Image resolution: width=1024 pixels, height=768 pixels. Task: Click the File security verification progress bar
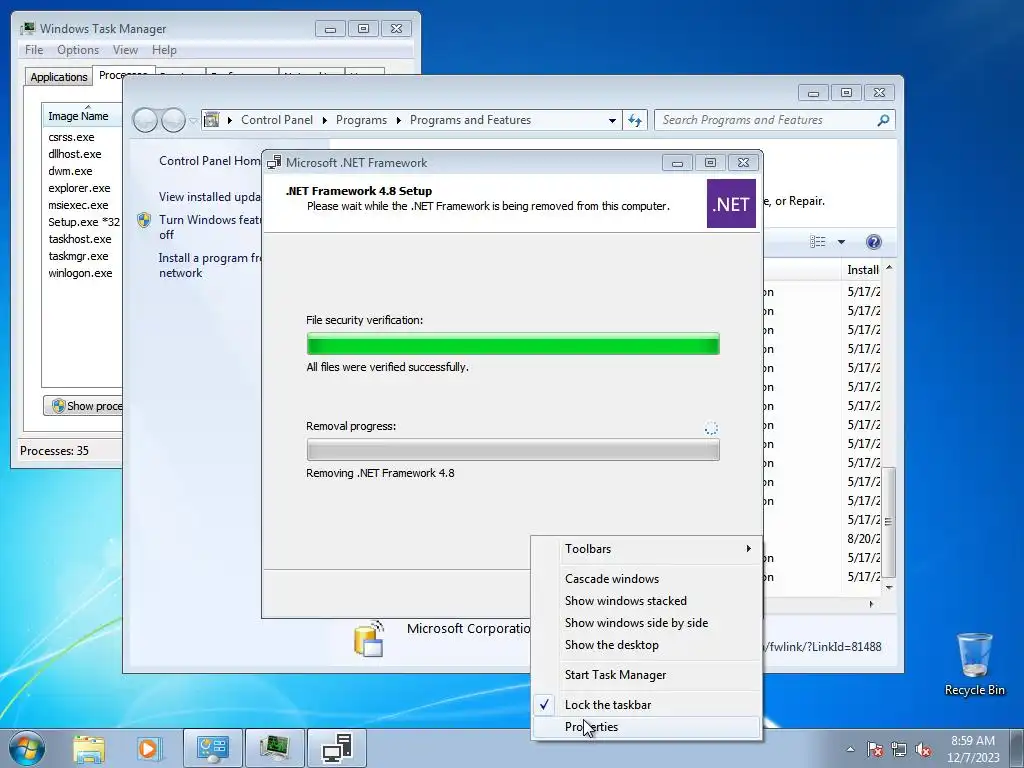point(513,344)
